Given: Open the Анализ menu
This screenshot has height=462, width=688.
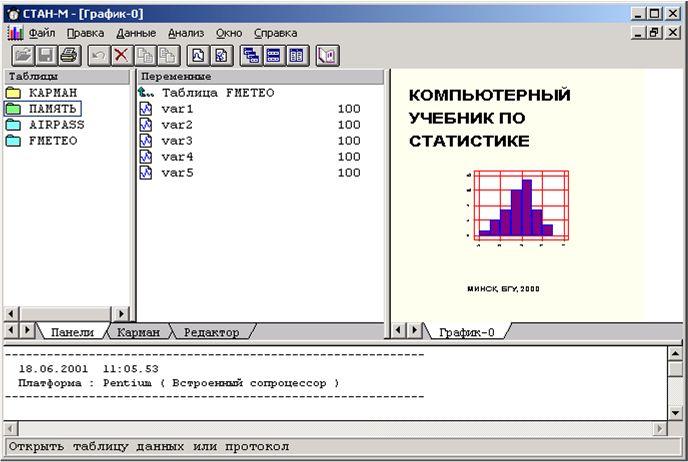Looking at the screenshot, I should click(186, 33).
